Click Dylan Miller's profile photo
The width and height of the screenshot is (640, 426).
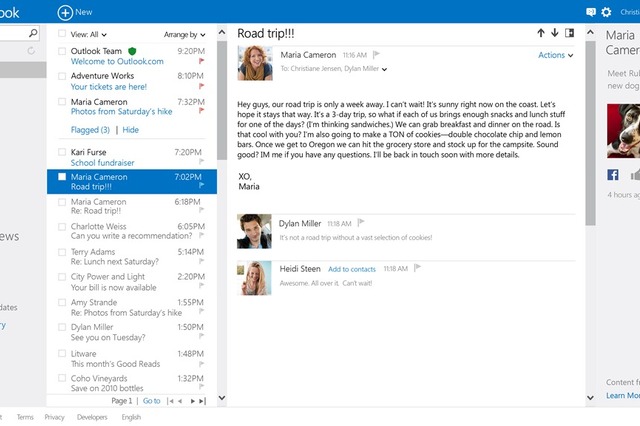pyautogui.click(x=254, y=231)
